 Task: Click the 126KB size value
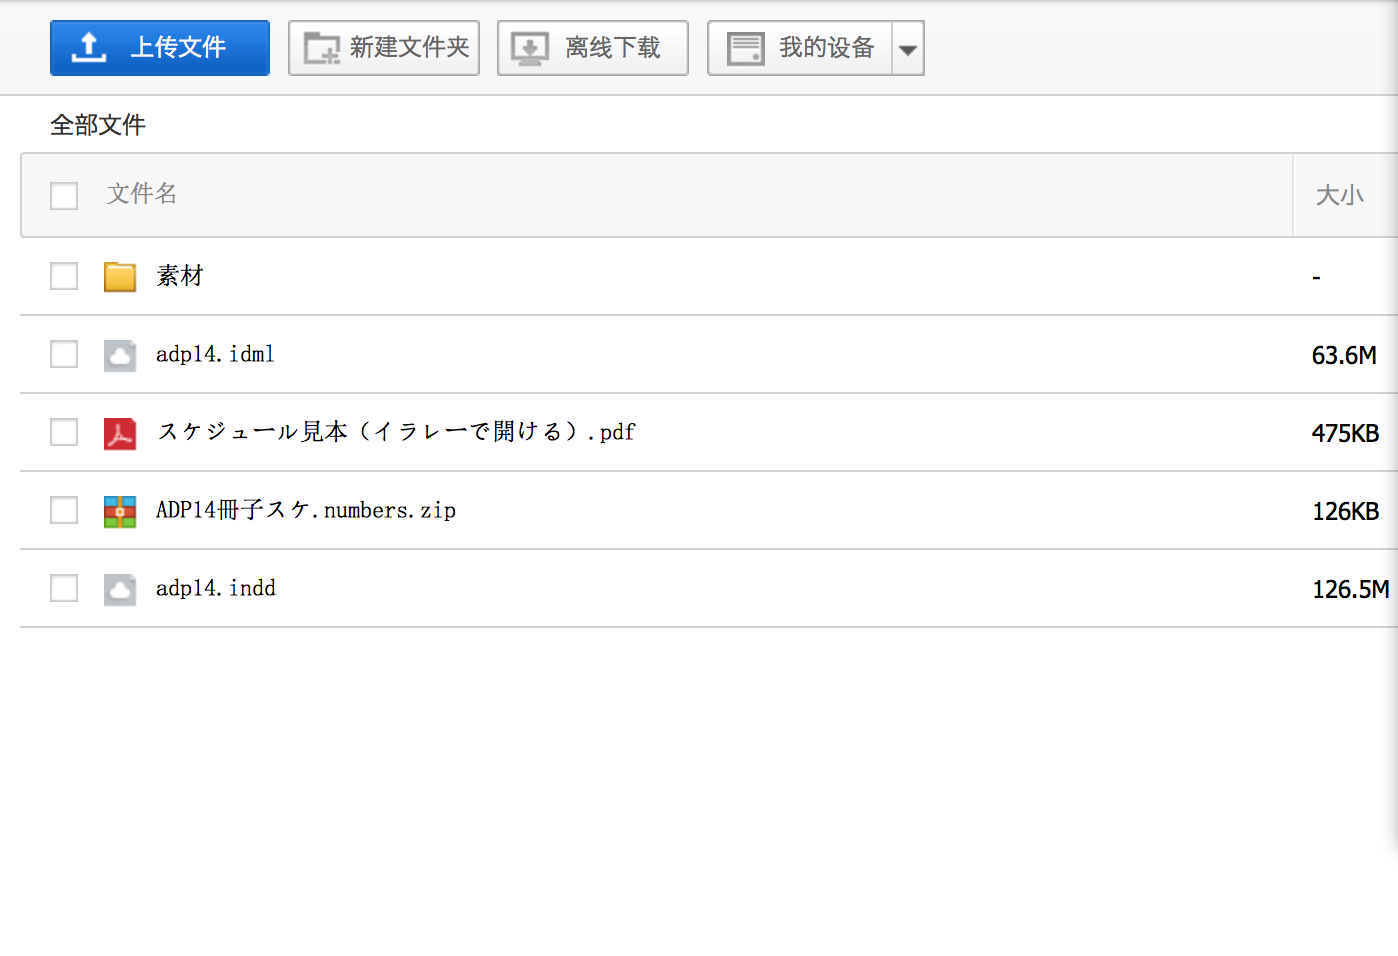(x=1345, y=511)
